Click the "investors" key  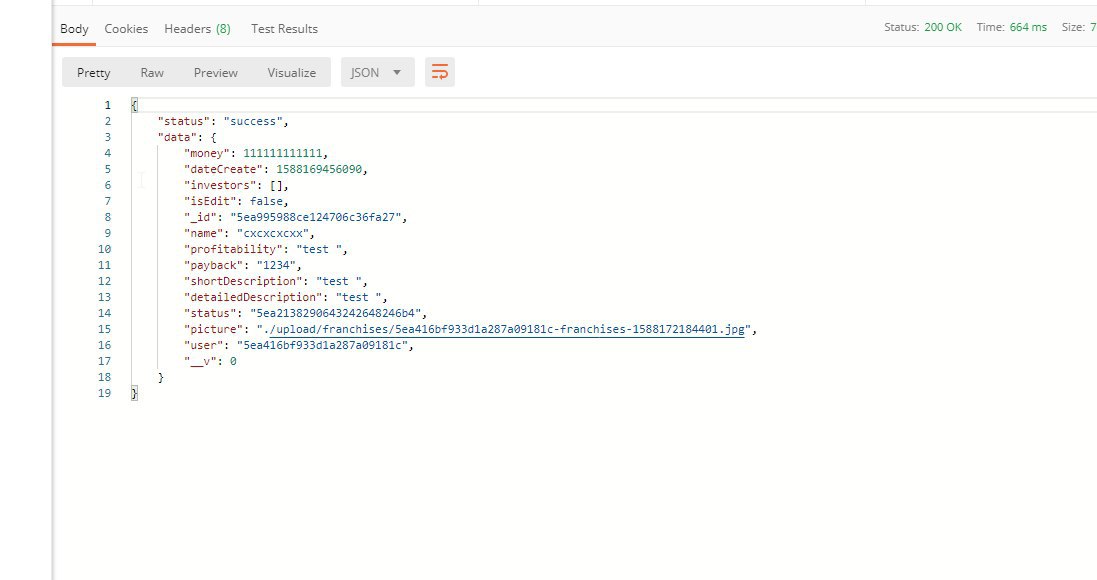click(x=220, y=185)
